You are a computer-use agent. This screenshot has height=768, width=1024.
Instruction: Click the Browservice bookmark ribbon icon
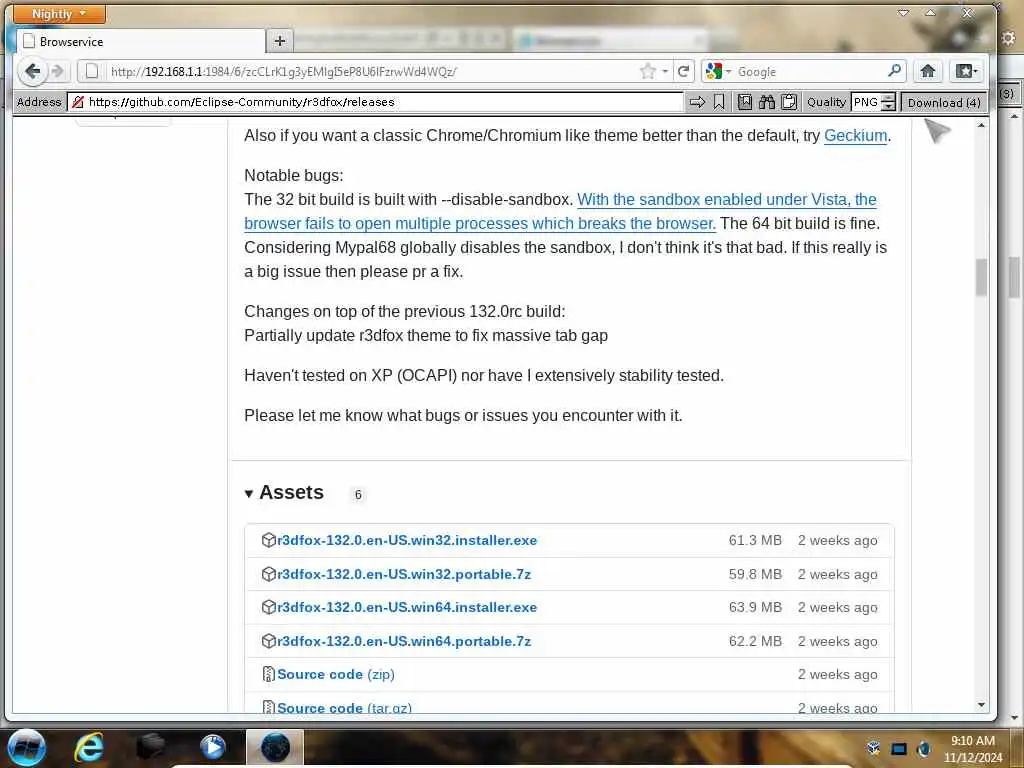pos(719,102)
